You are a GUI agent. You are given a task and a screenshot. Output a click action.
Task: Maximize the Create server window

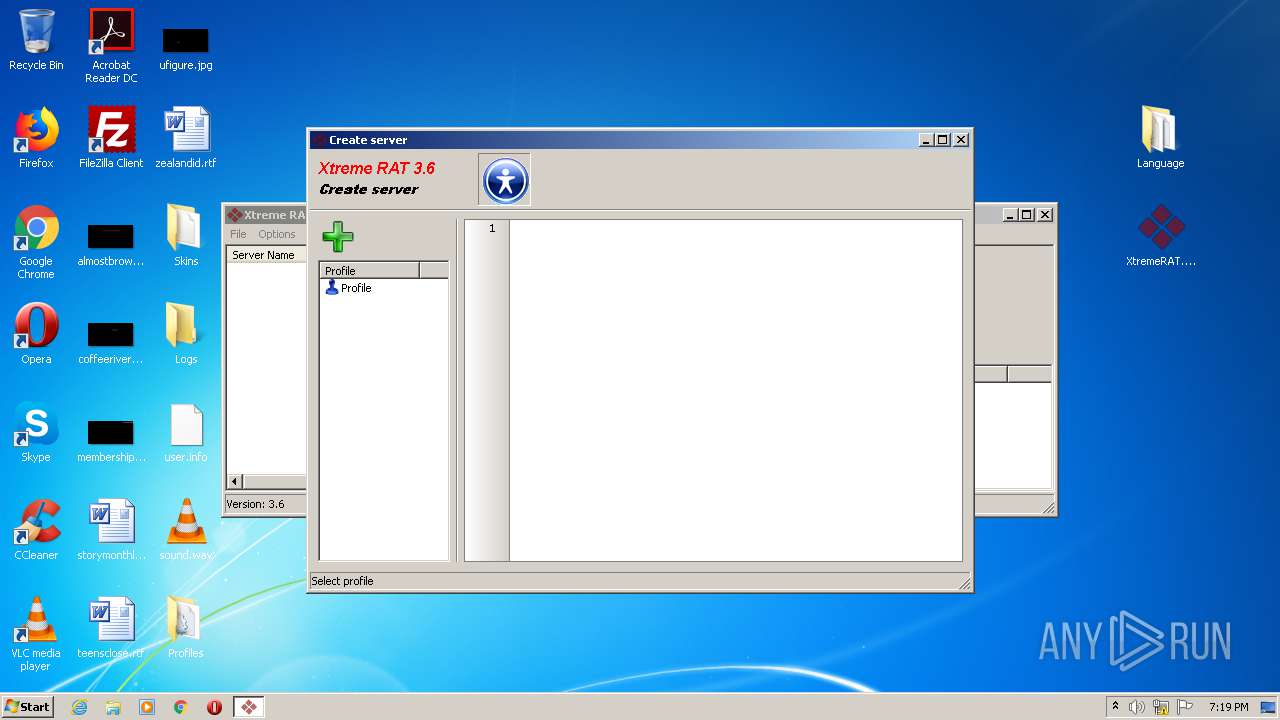point(943,140)
